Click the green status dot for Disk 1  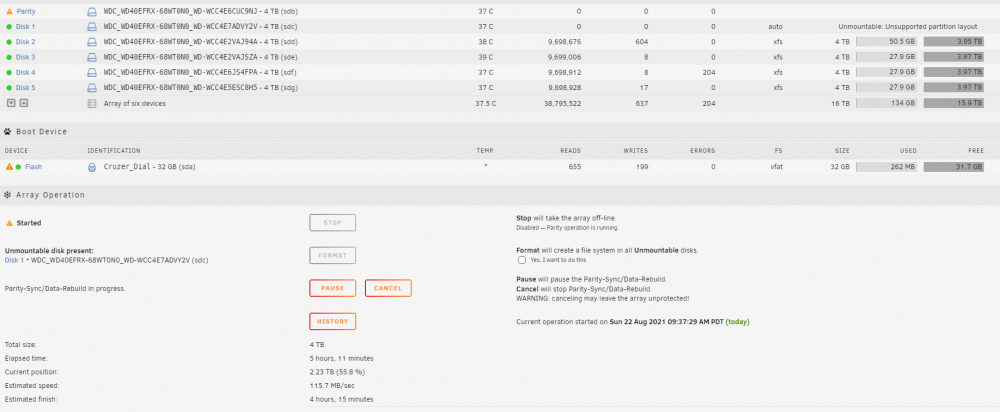click(9, 27)
